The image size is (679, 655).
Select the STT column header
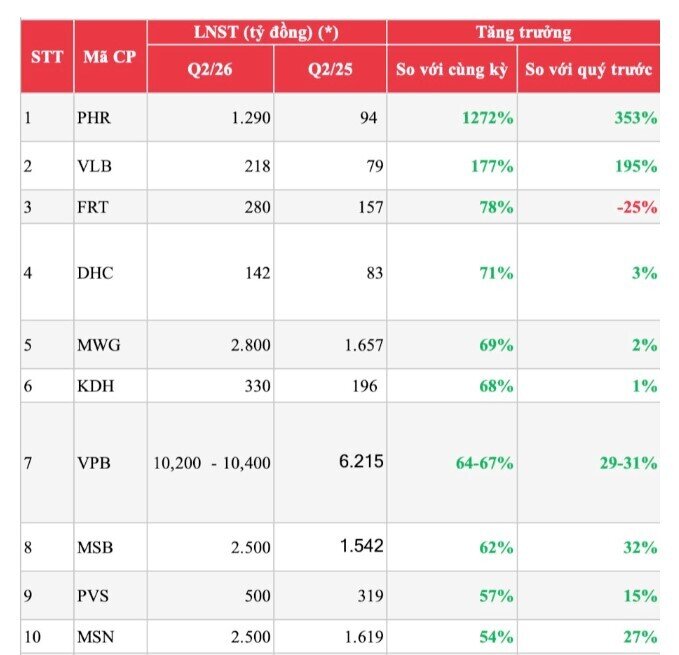tap(47, 56)
